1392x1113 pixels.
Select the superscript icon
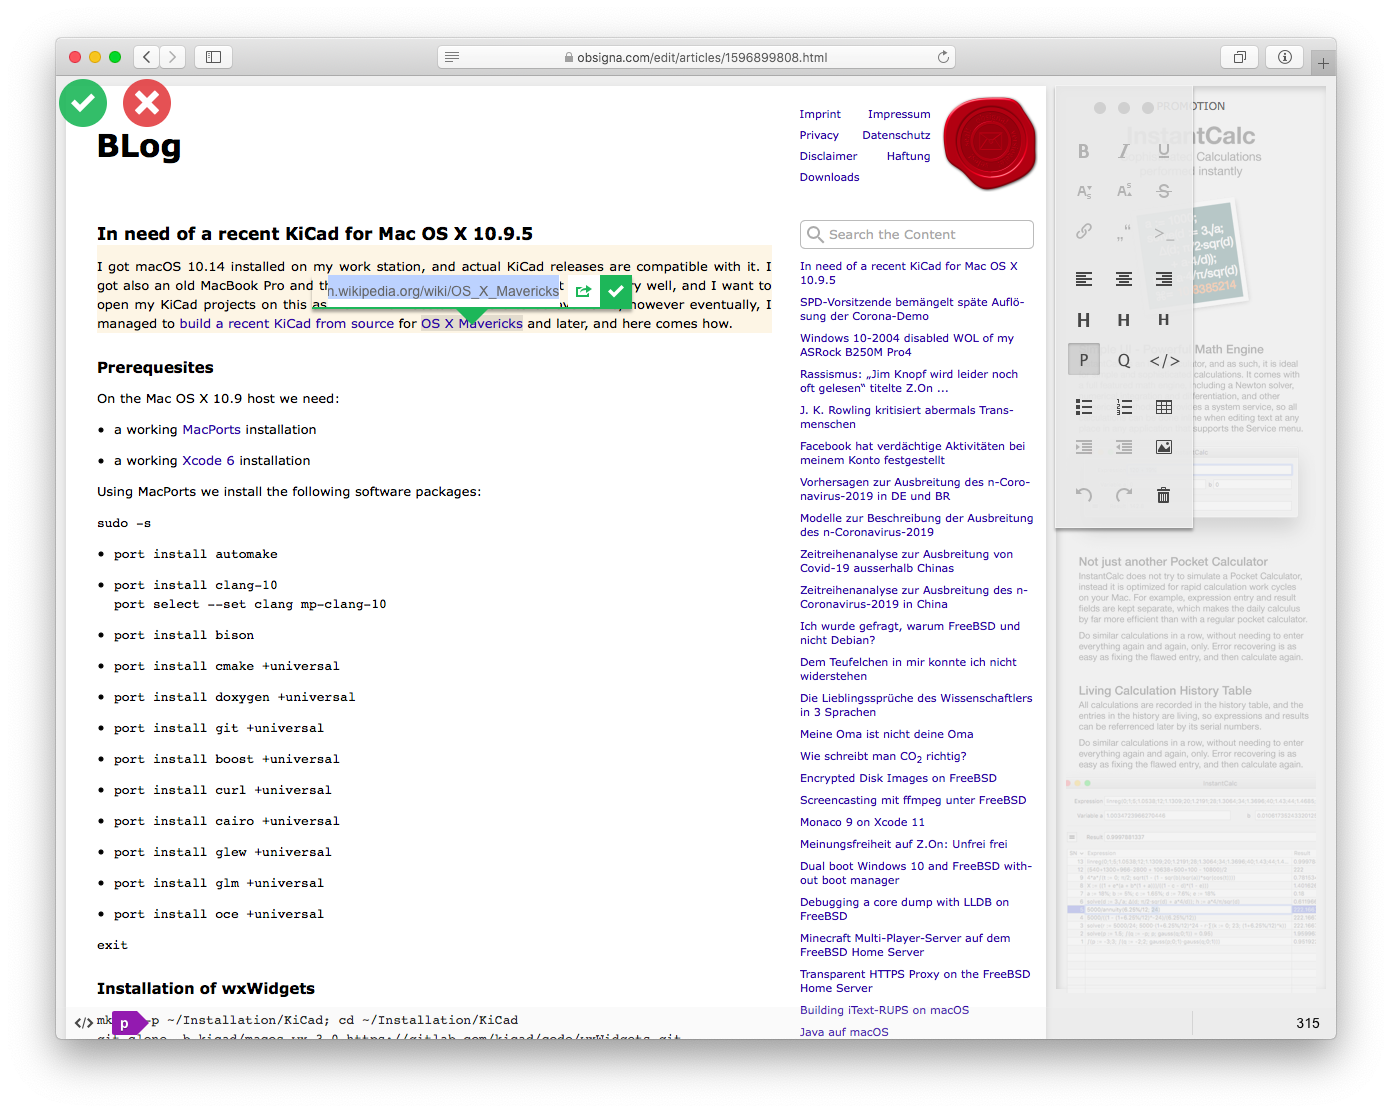pos(1124,191)
